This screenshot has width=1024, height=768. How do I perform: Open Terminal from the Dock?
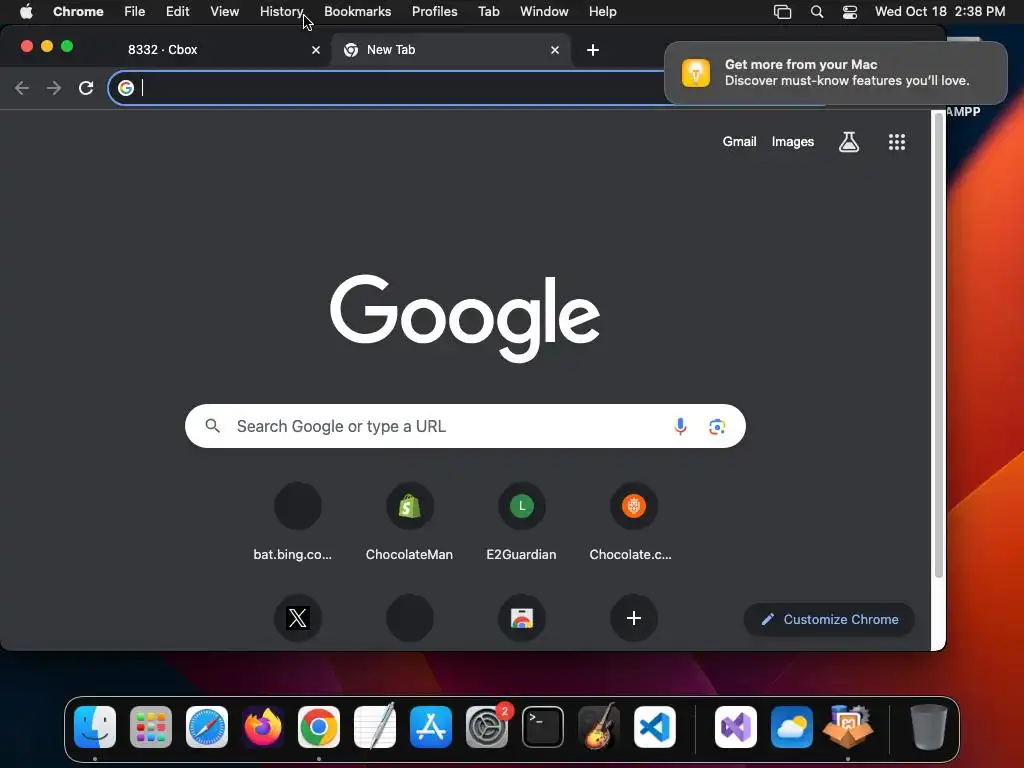point(543,727)
